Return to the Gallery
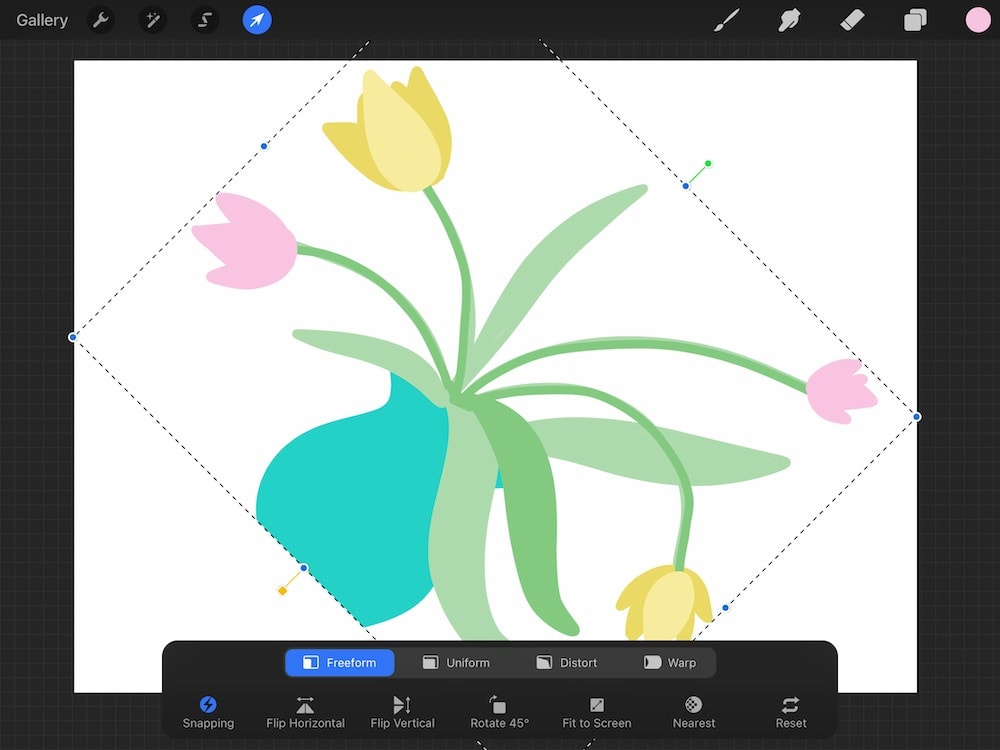 pos(40,19)
